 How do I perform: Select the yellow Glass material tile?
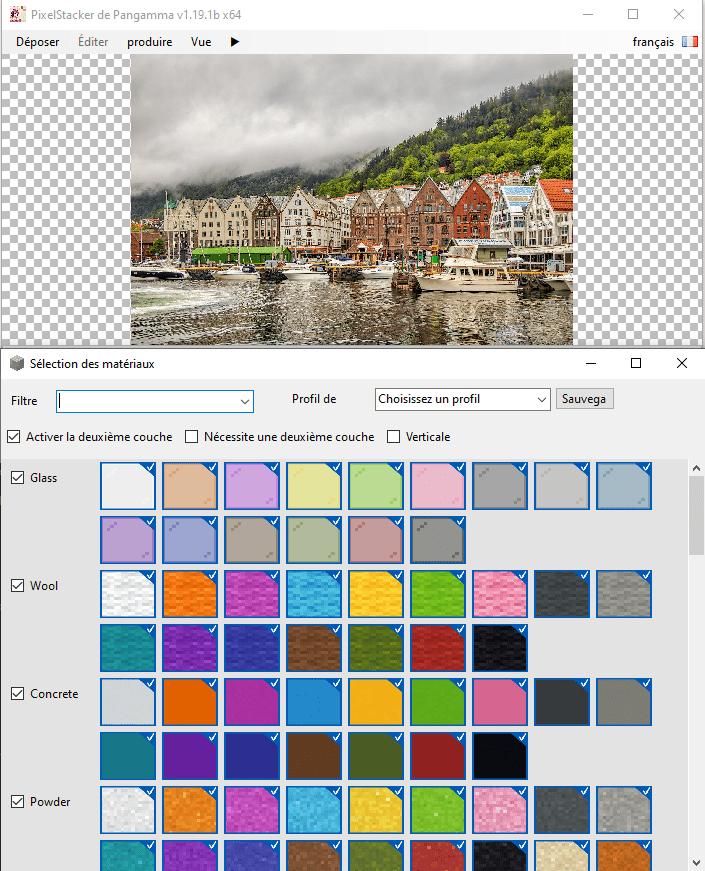(314, 486)
